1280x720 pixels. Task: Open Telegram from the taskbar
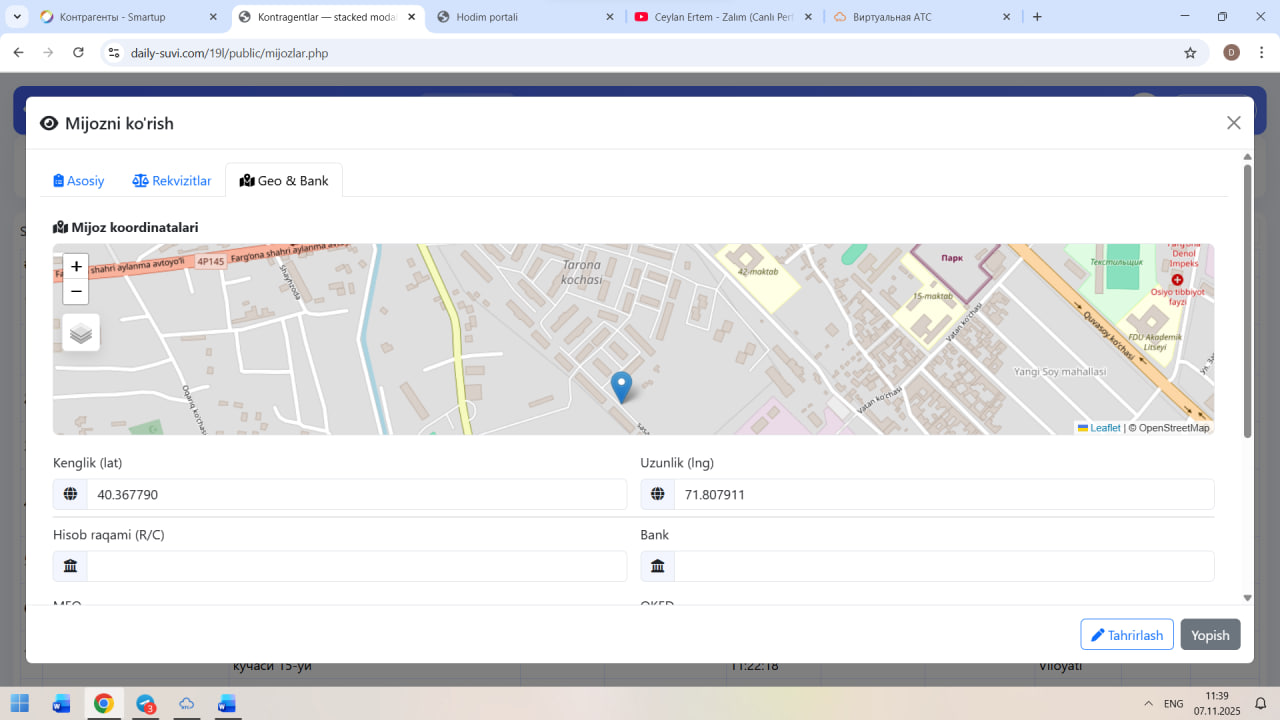[x=146, y=704]
